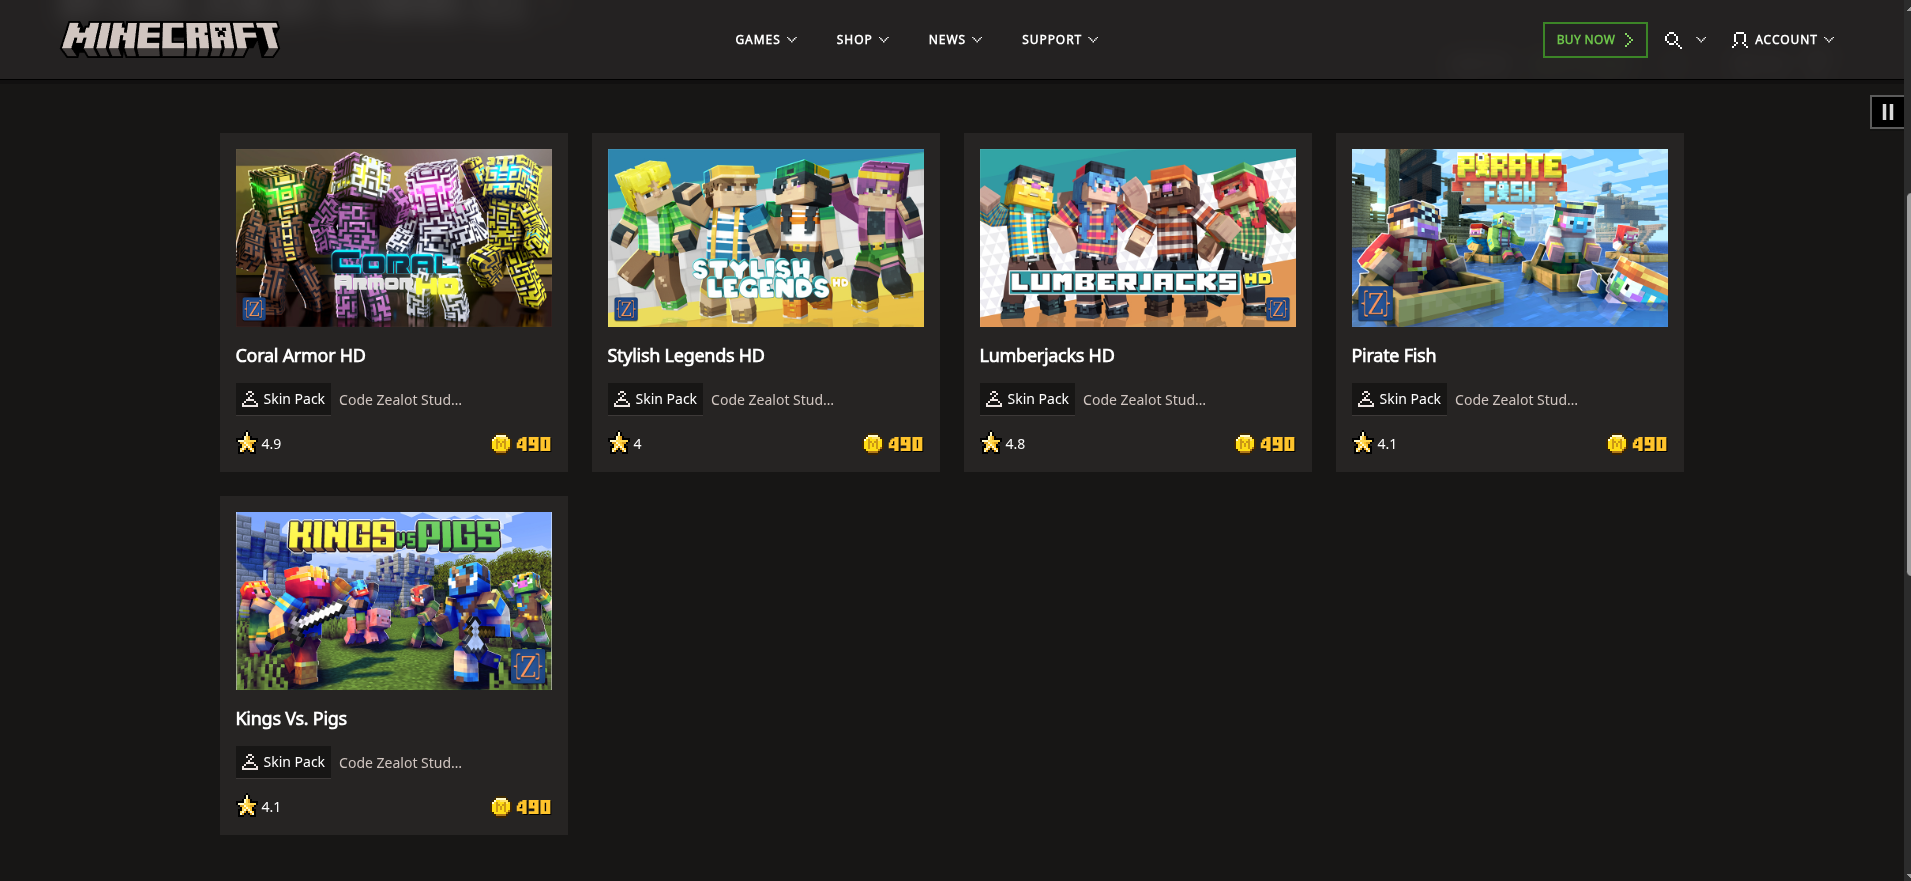
Task: Click the account person icon
Action: [x=1740, y=40]
